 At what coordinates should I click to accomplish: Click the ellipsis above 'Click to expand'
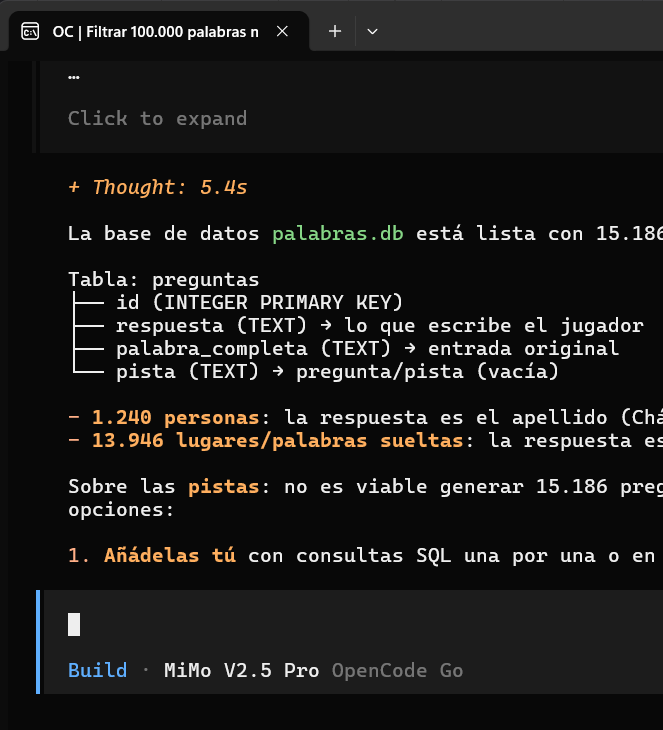point(74,77)
